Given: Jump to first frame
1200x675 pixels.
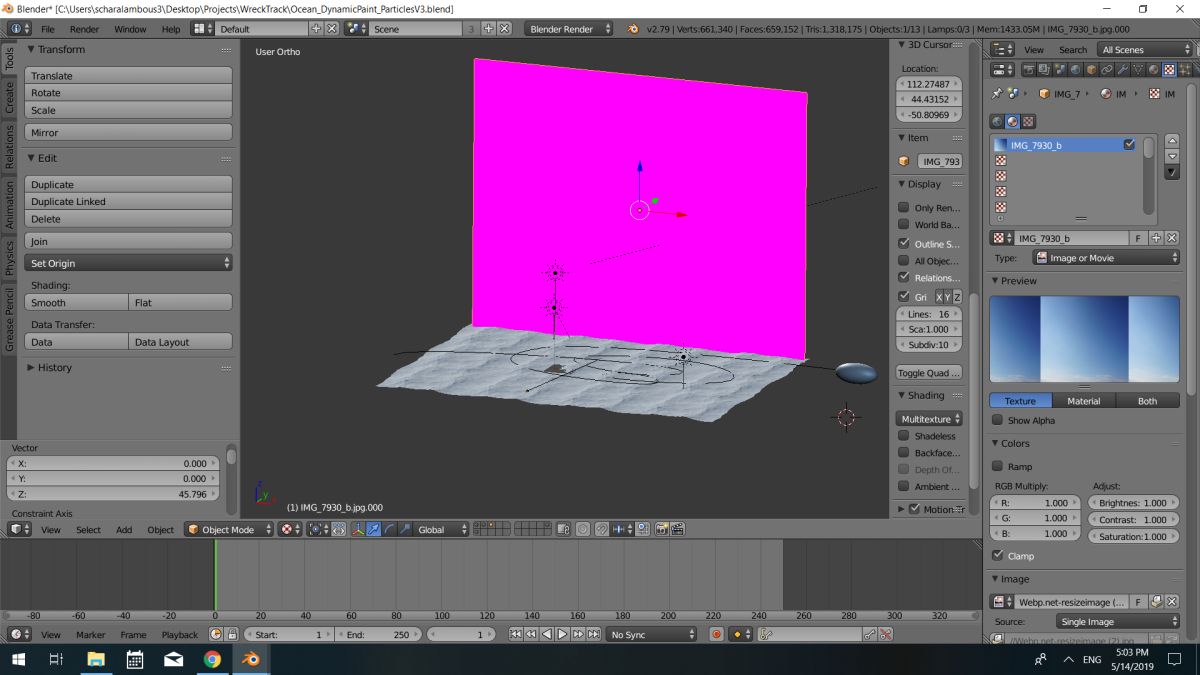Looking at the screenshot, I should 515,634.
